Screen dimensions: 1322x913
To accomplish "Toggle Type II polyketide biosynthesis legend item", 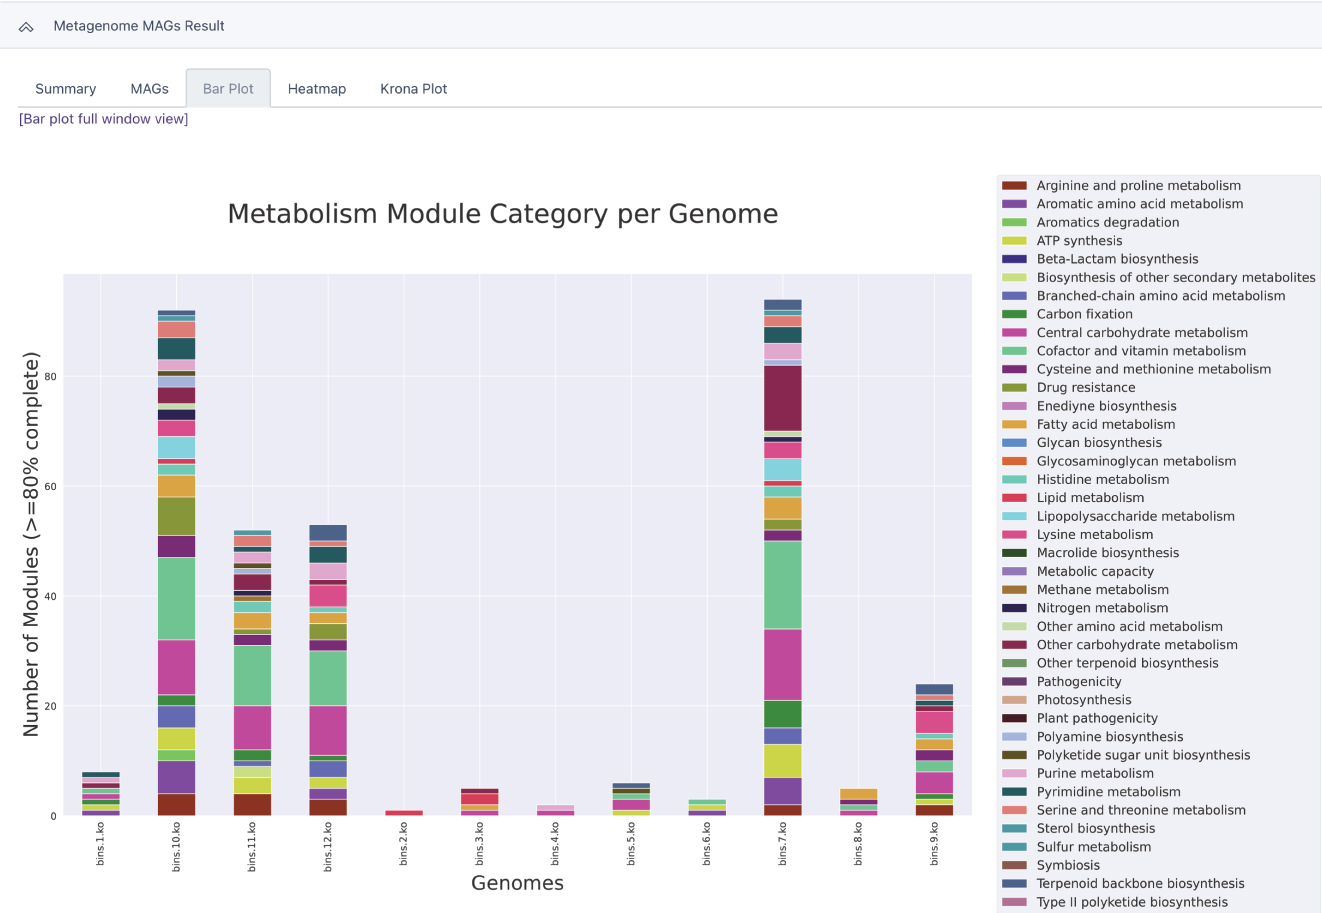I will [x=1131, y=902].
